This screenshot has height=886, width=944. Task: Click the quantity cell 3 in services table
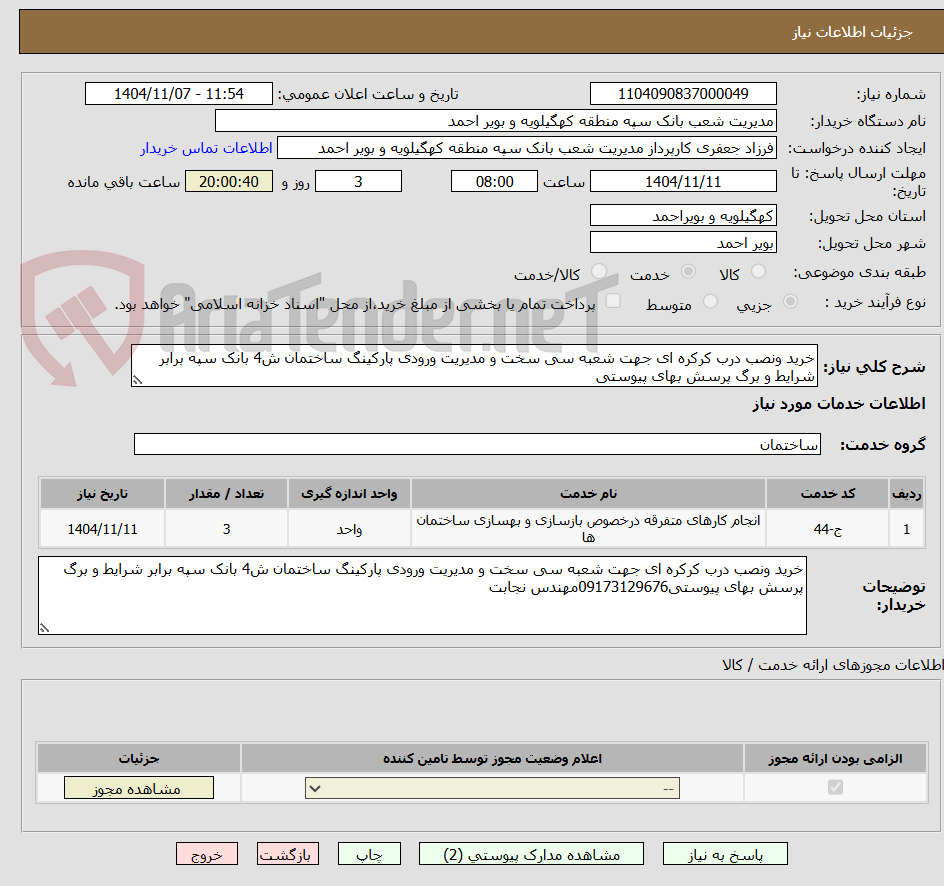coord(226,529)
